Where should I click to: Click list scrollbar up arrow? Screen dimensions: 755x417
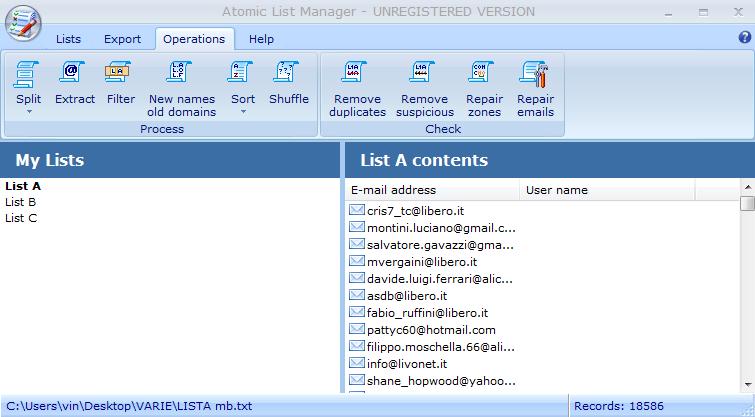point(747,187)
